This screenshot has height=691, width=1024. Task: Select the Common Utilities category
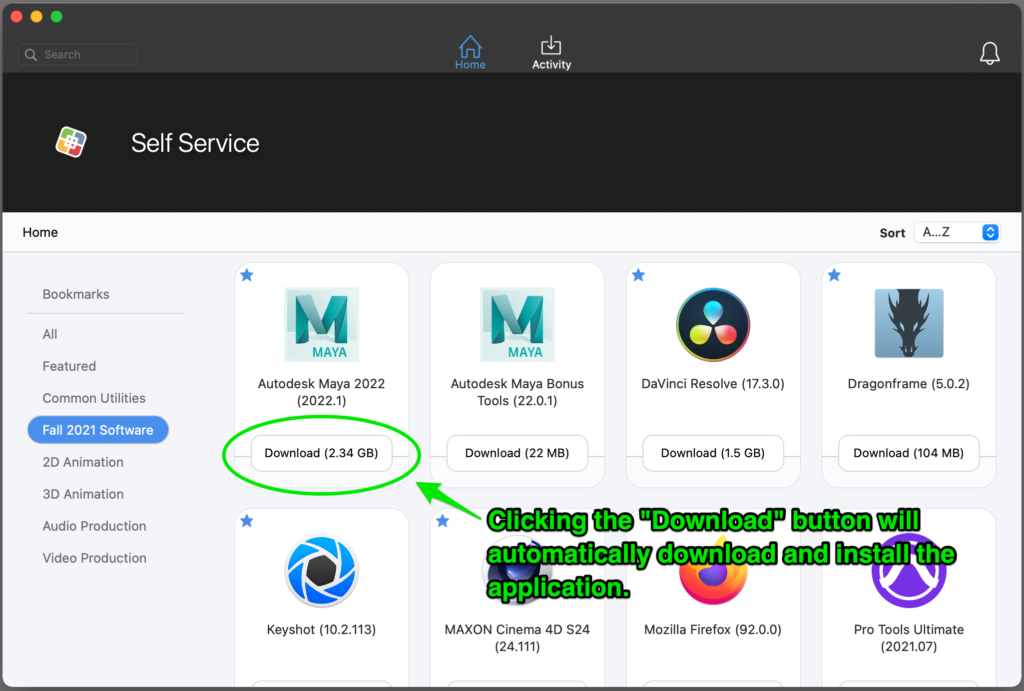(94, 398)
